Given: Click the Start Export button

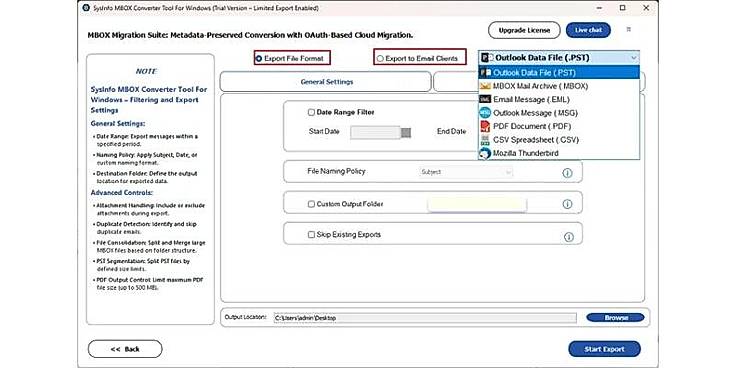Looking at the screenshot, I should tap(604, 349).
